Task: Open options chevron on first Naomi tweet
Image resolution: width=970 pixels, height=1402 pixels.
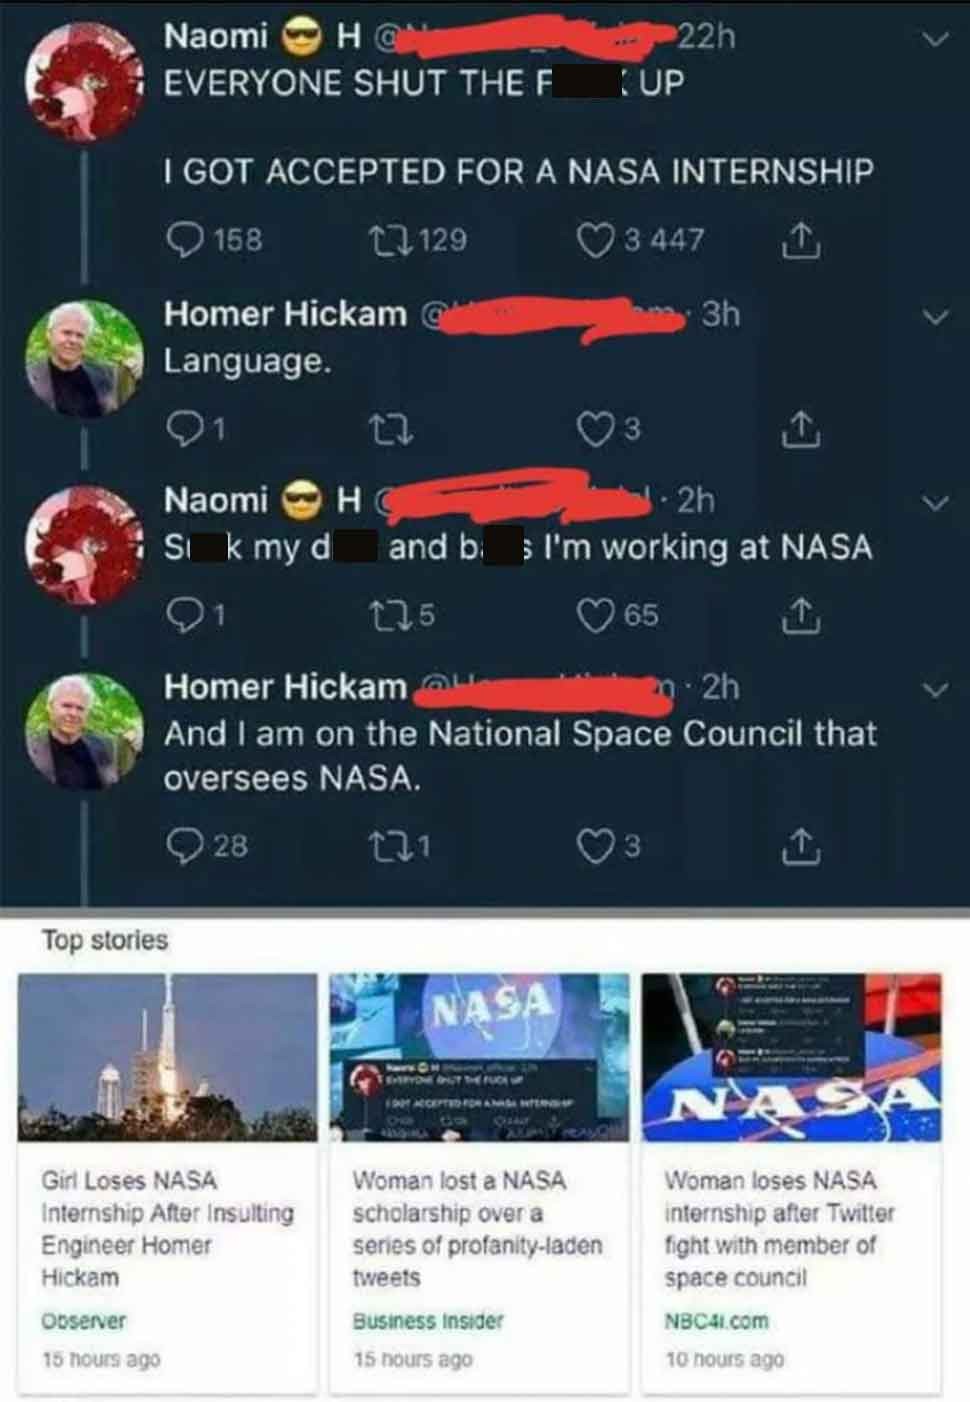Action: pos(934,41)
